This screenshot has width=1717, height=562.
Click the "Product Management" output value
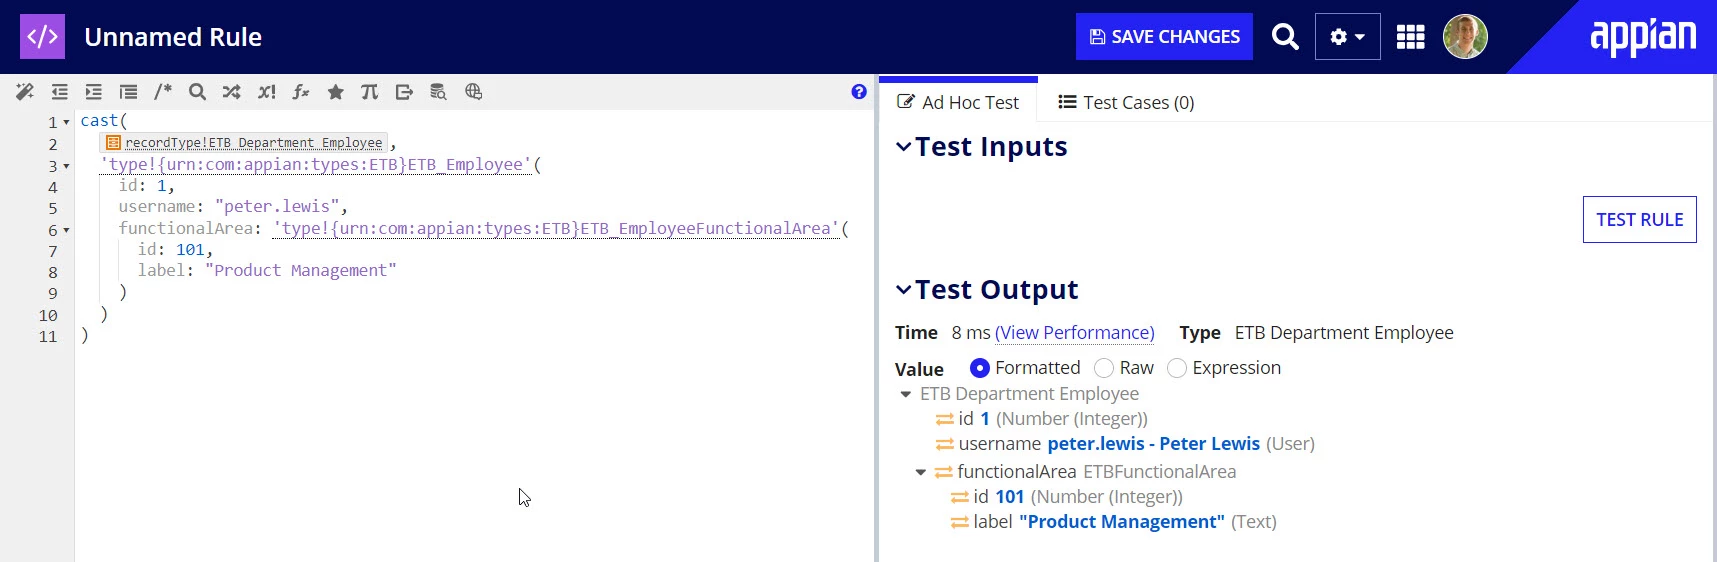(x=1121, y=522)
